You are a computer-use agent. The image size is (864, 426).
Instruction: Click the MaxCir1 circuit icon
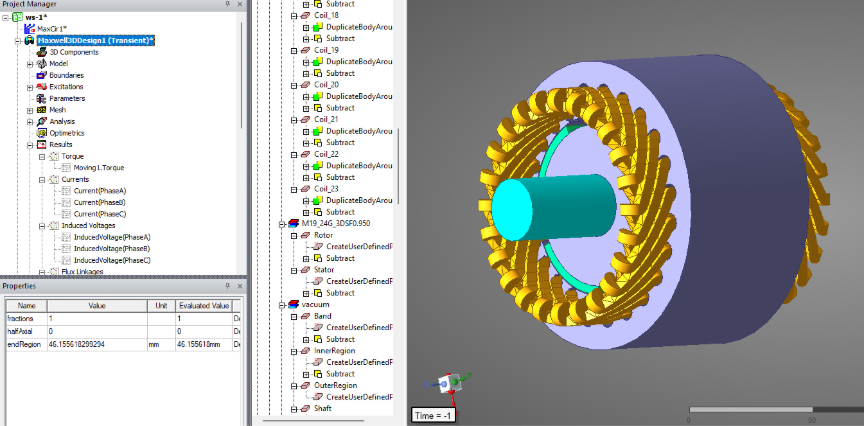pyautogui.click(x=29, y=29)
